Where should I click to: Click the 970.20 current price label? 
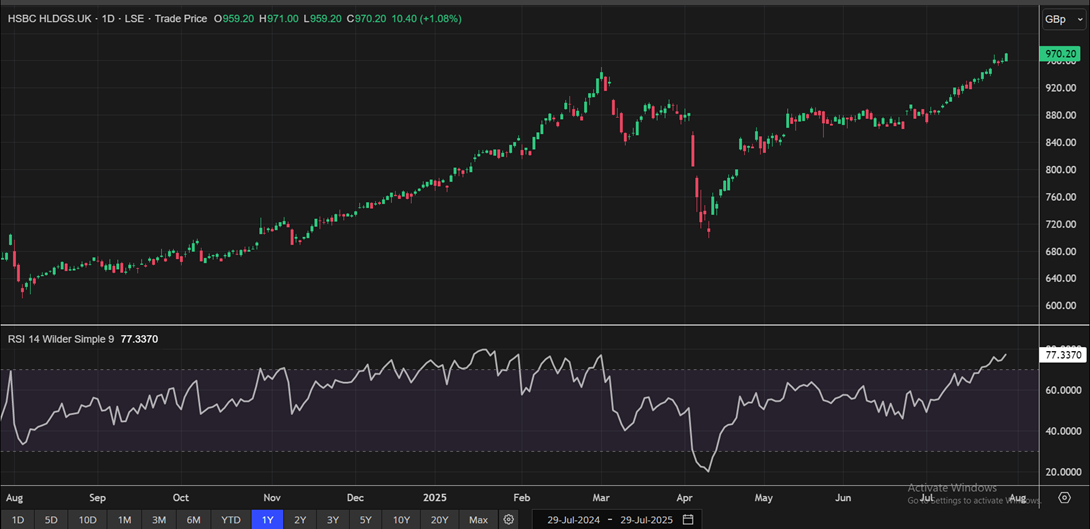(x=1060, y=54)
